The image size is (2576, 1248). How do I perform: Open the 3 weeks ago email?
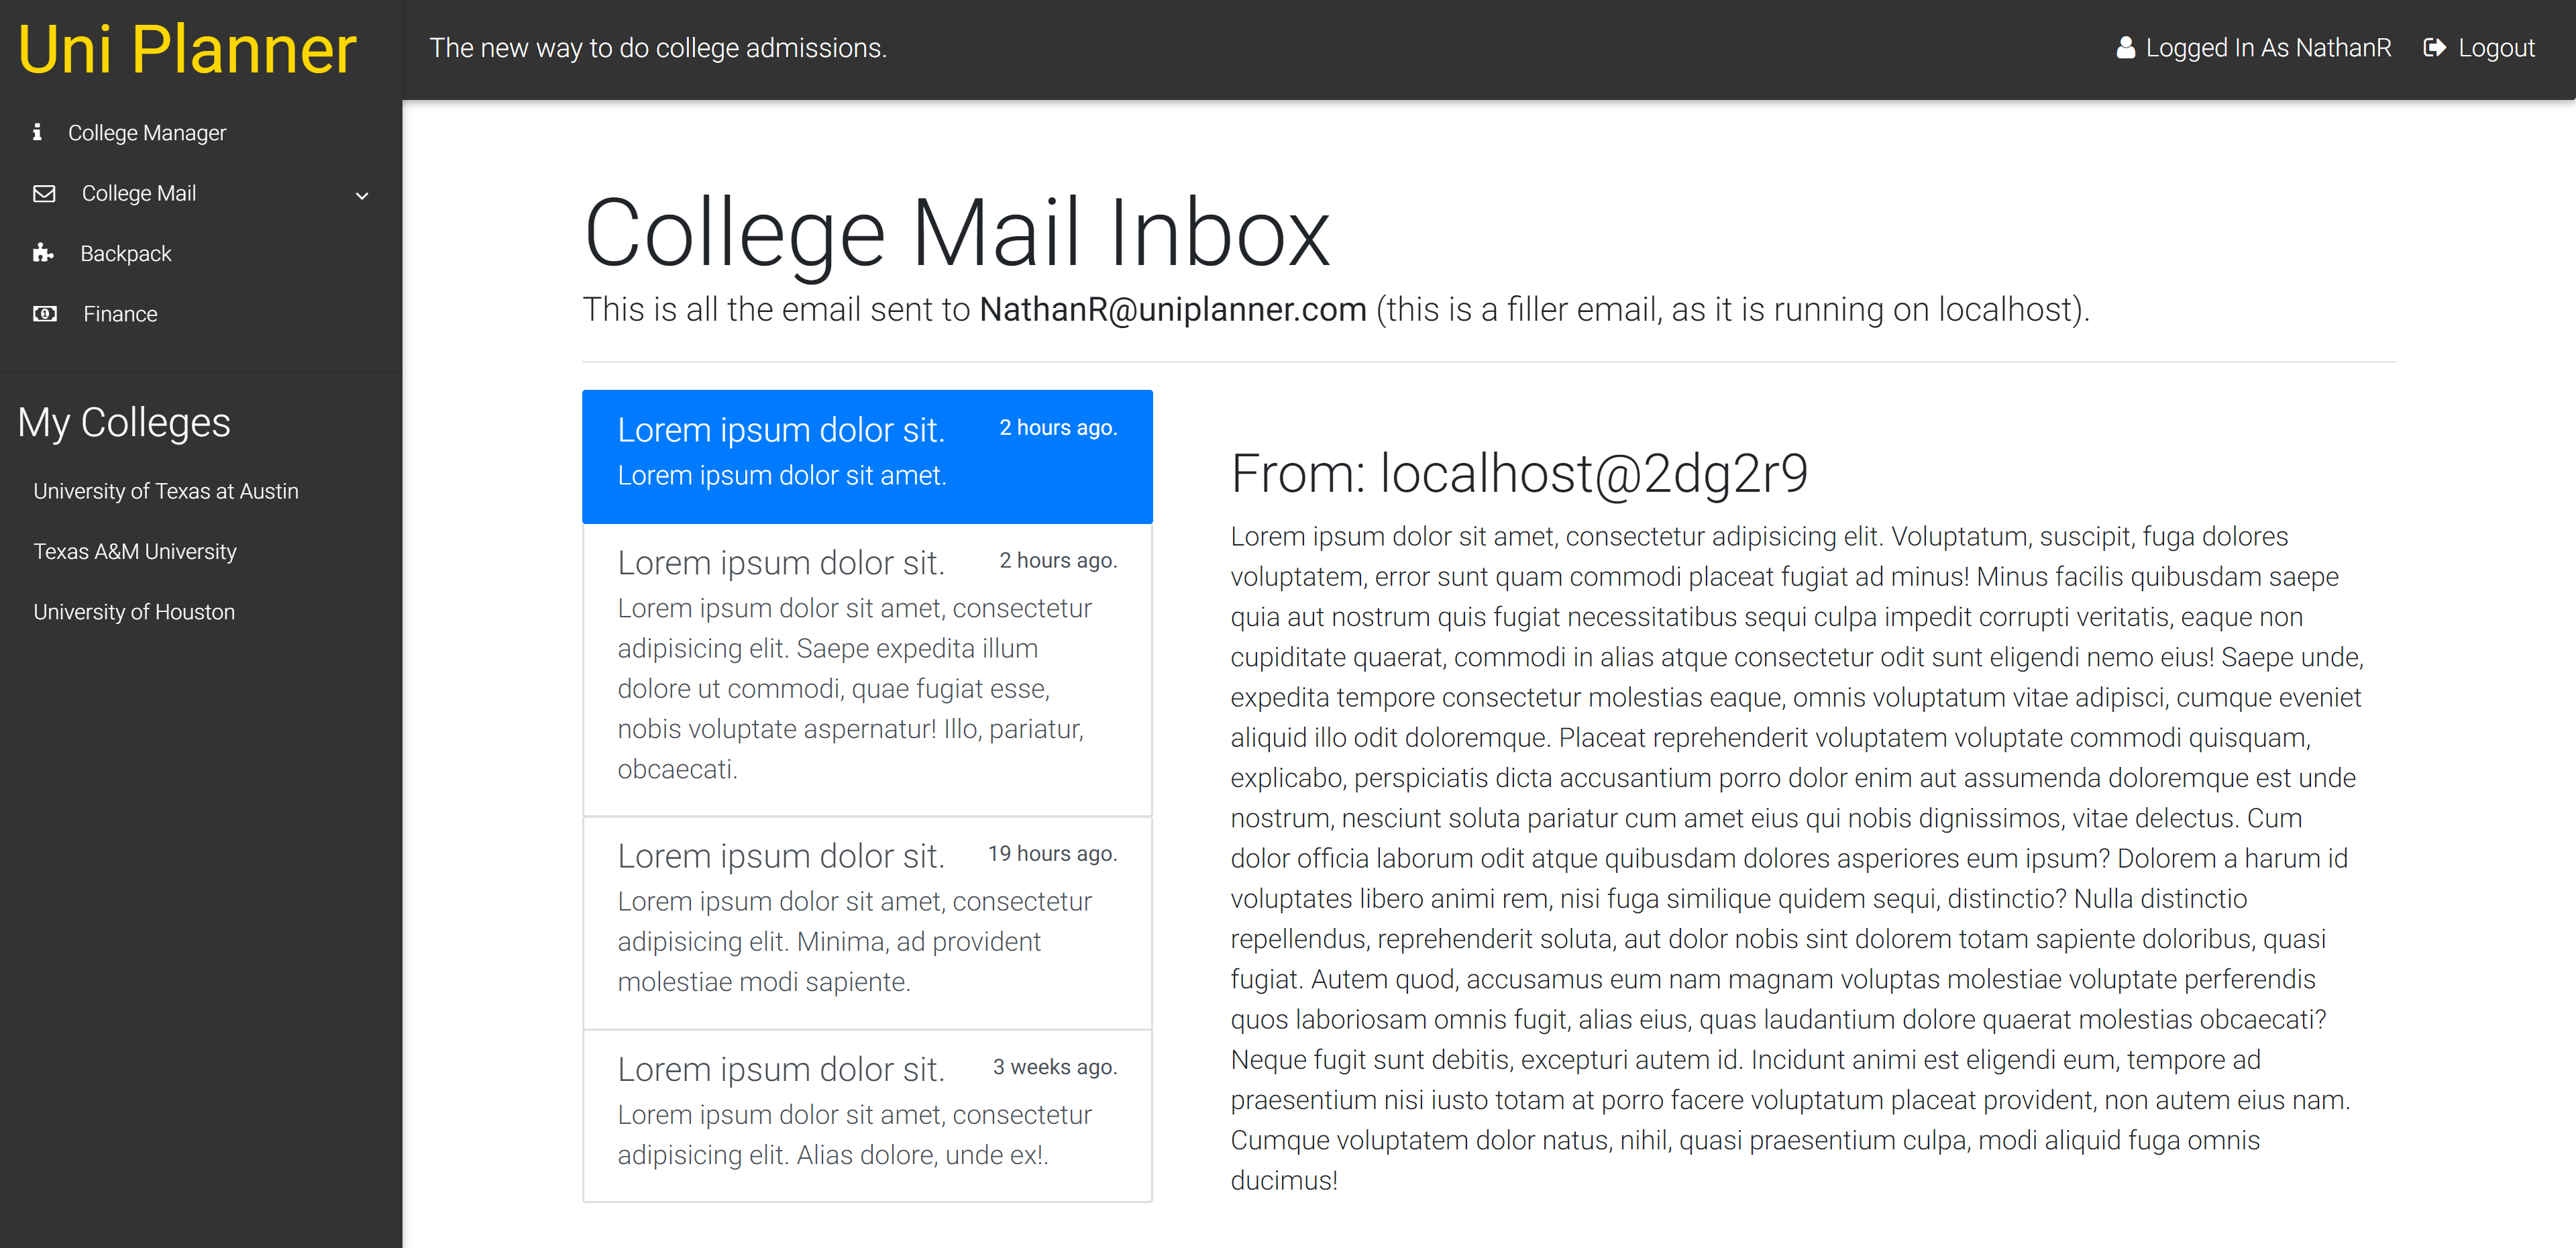coord(866,1114)
